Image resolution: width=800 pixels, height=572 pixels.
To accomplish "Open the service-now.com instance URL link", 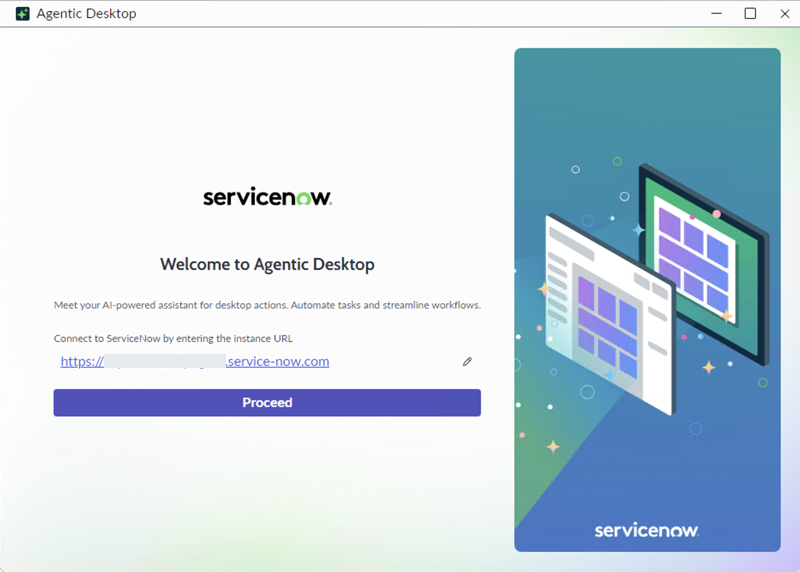I will [x=195, y=361].
